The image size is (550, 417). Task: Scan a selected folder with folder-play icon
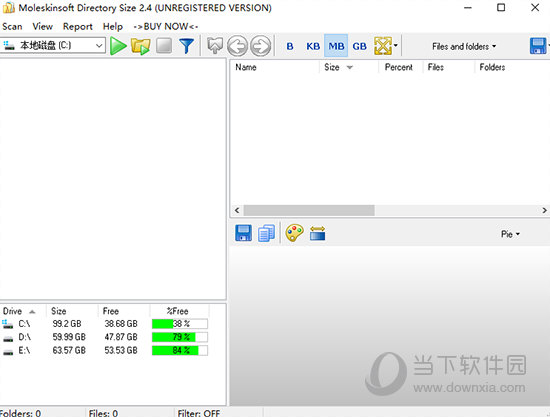pyautogui.click(x=141, y=46)
